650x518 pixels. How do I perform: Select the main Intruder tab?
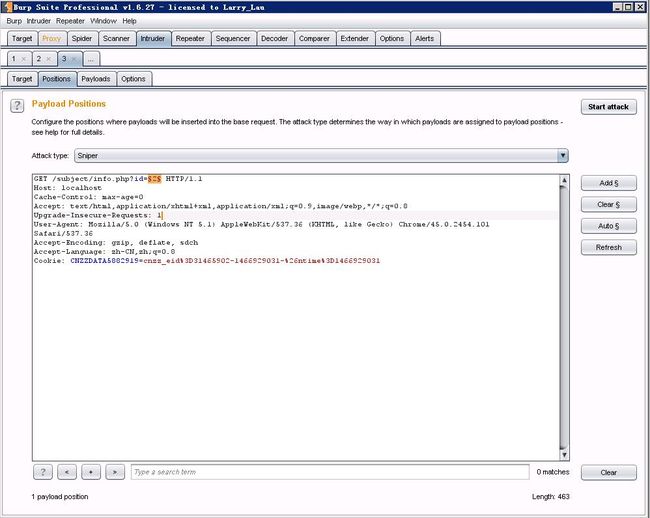pos(153,39)
